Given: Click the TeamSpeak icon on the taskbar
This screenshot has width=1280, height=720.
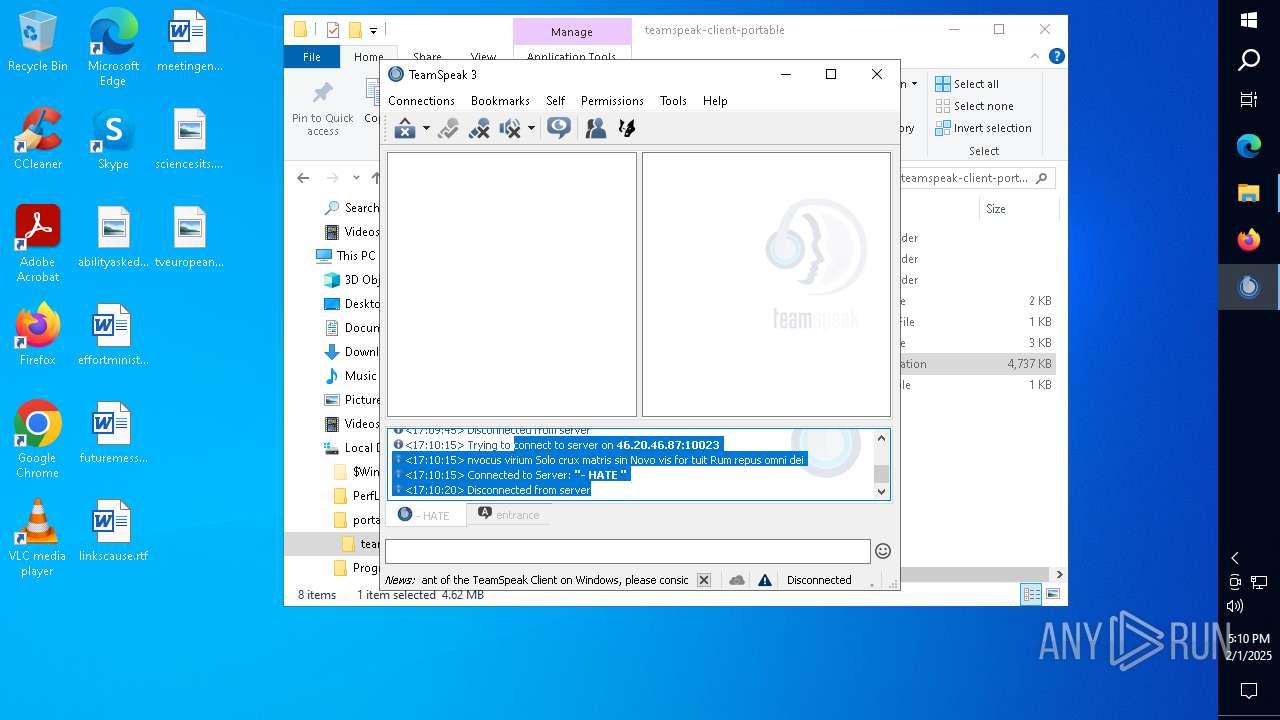Looking at the screenshot, I should 1249,287.
